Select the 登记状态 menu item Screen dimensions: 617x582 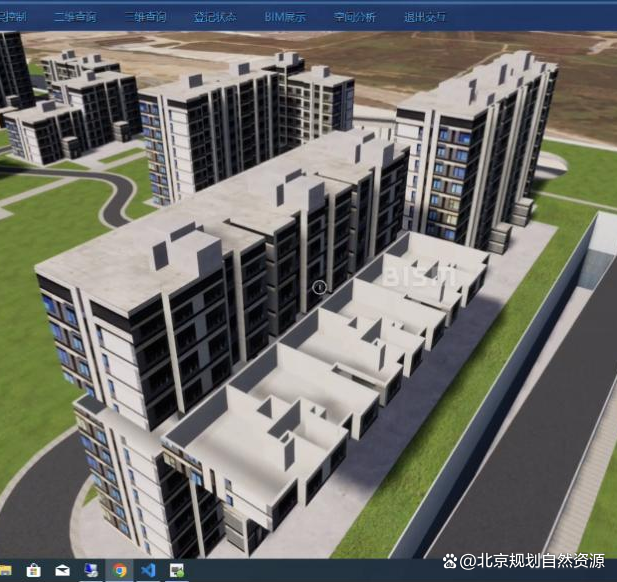tap(216, 17)
